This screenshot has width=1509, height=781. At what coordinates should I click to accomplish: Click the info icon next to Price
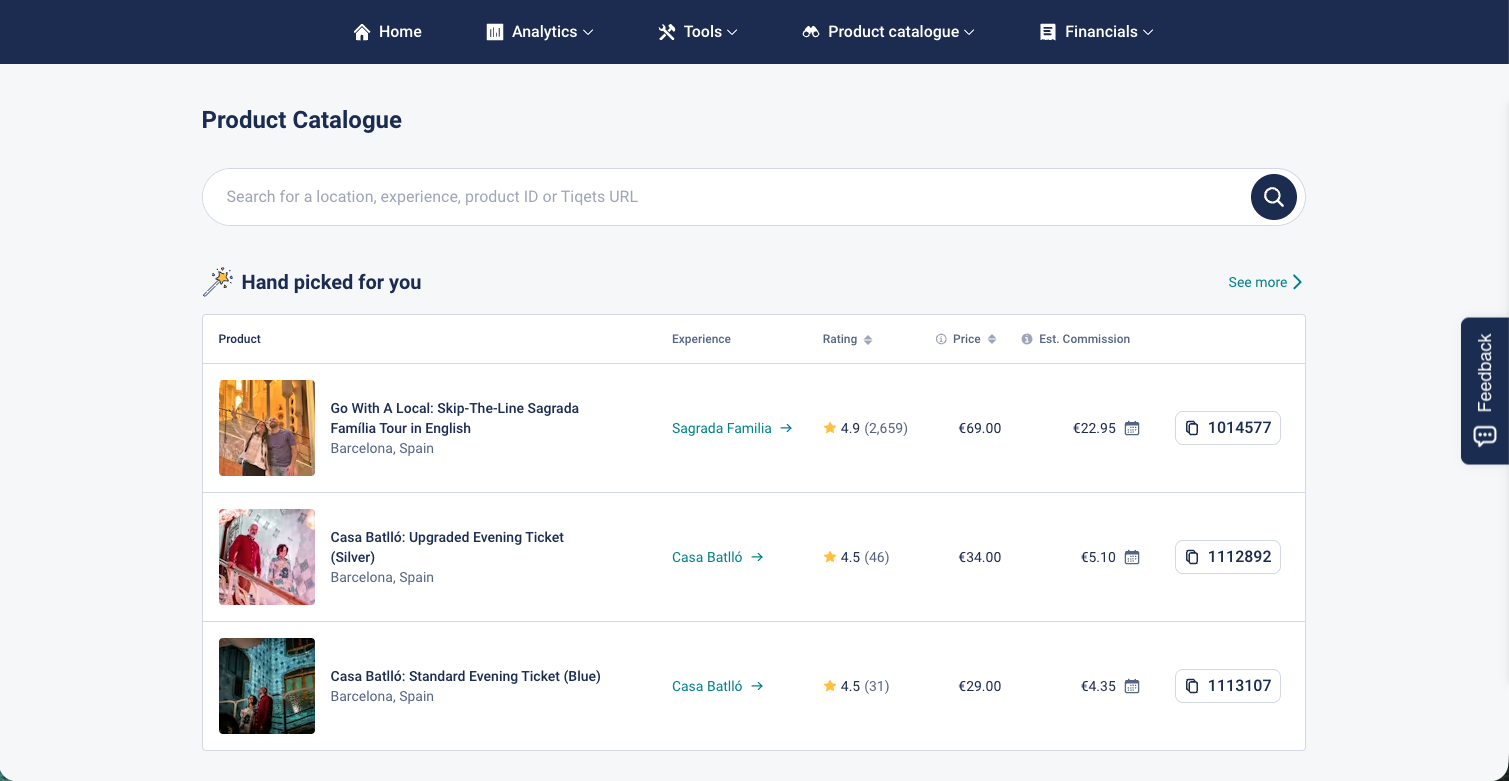coord(941,340)
